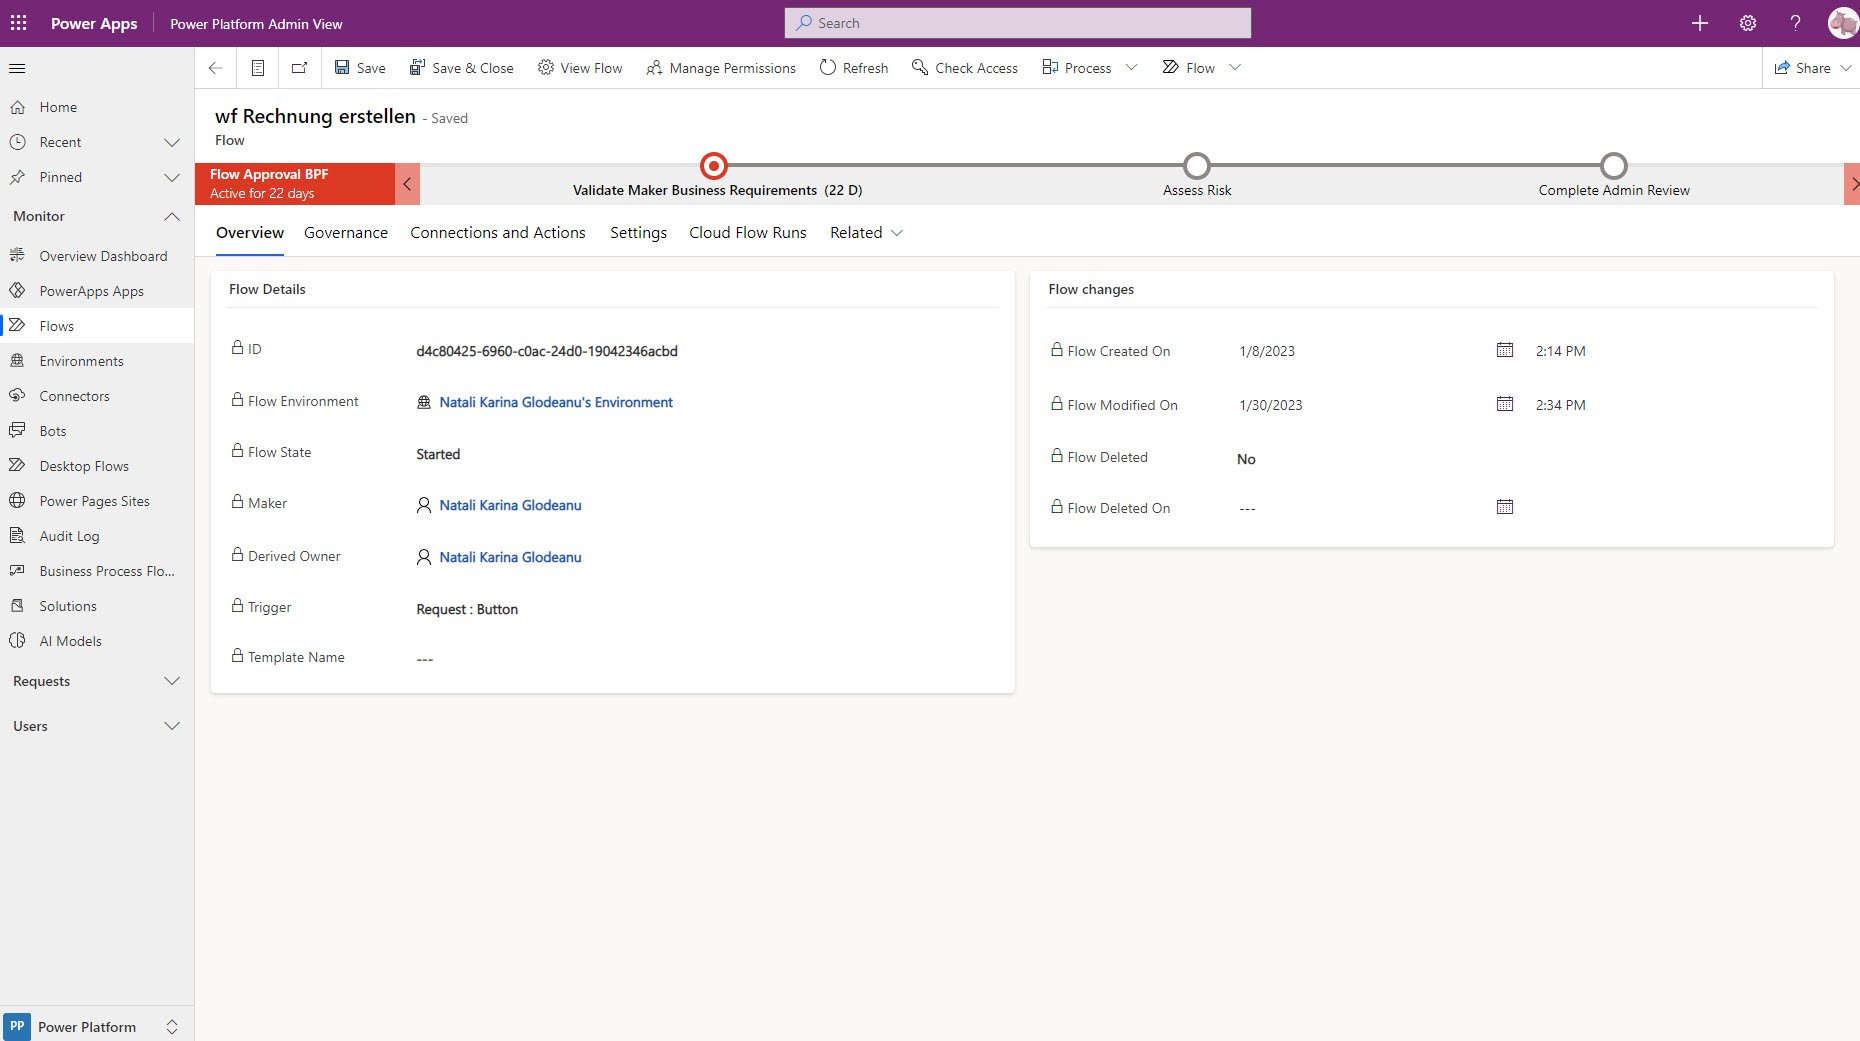Open Natali Karina Glodeanu's Environment link
This screenshot has width=1860, height=1041.
[556, 402]
